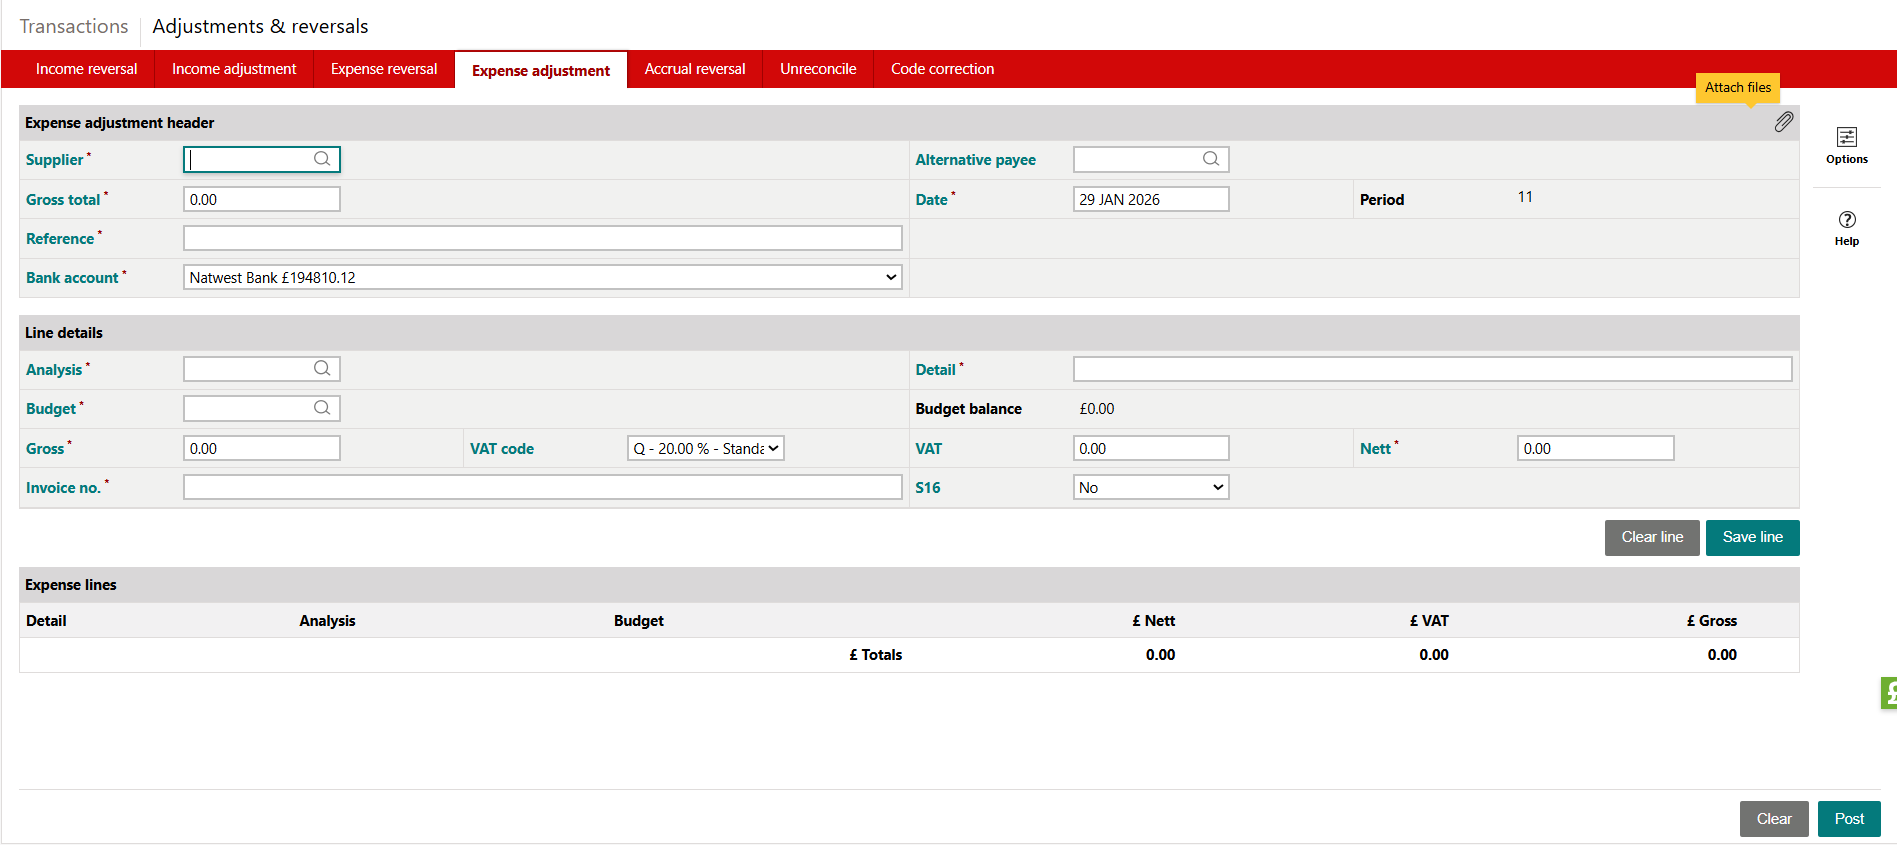The image size is (1897, 845).
Task: Click the Clear line button
Action: [1652, 537]
